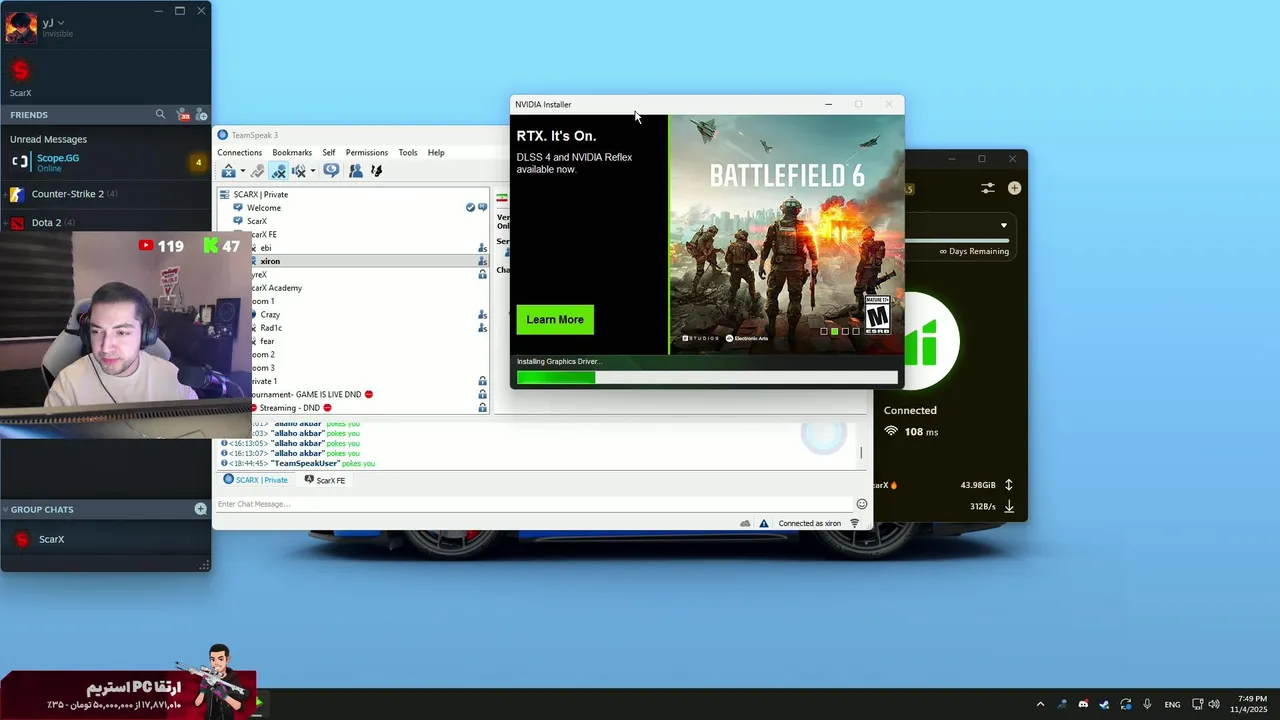Switch to SCARX | Private chat tab
The image size is (1280, 720).
(x=256, y=480)
